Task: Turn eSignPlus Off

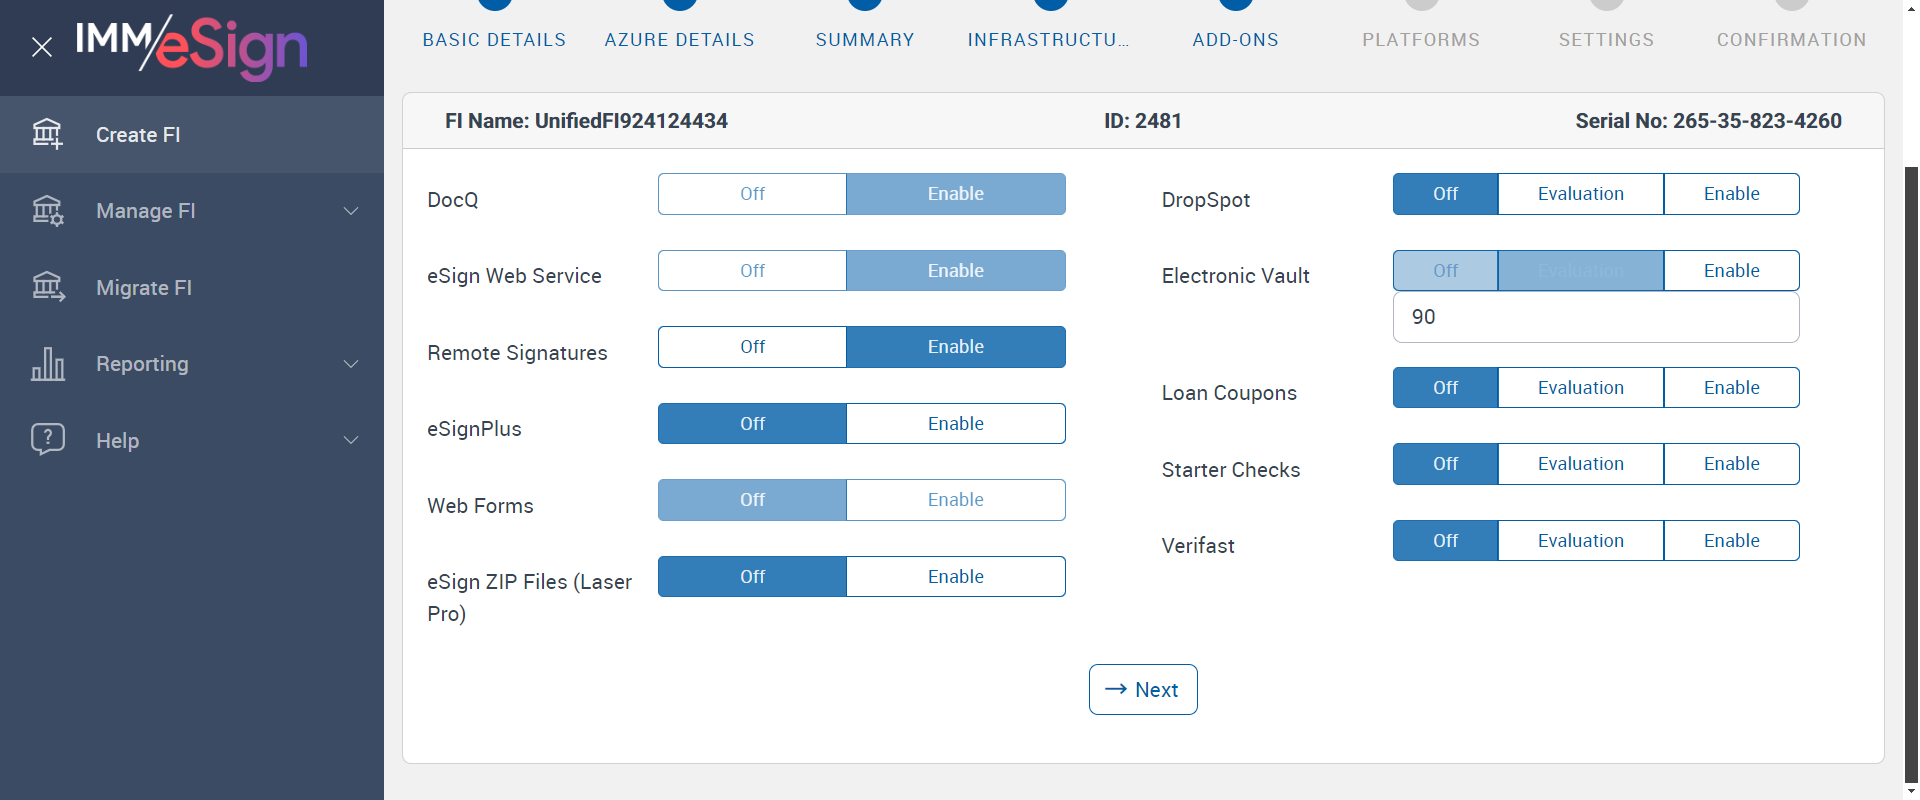Action: (x=752, y=424)
